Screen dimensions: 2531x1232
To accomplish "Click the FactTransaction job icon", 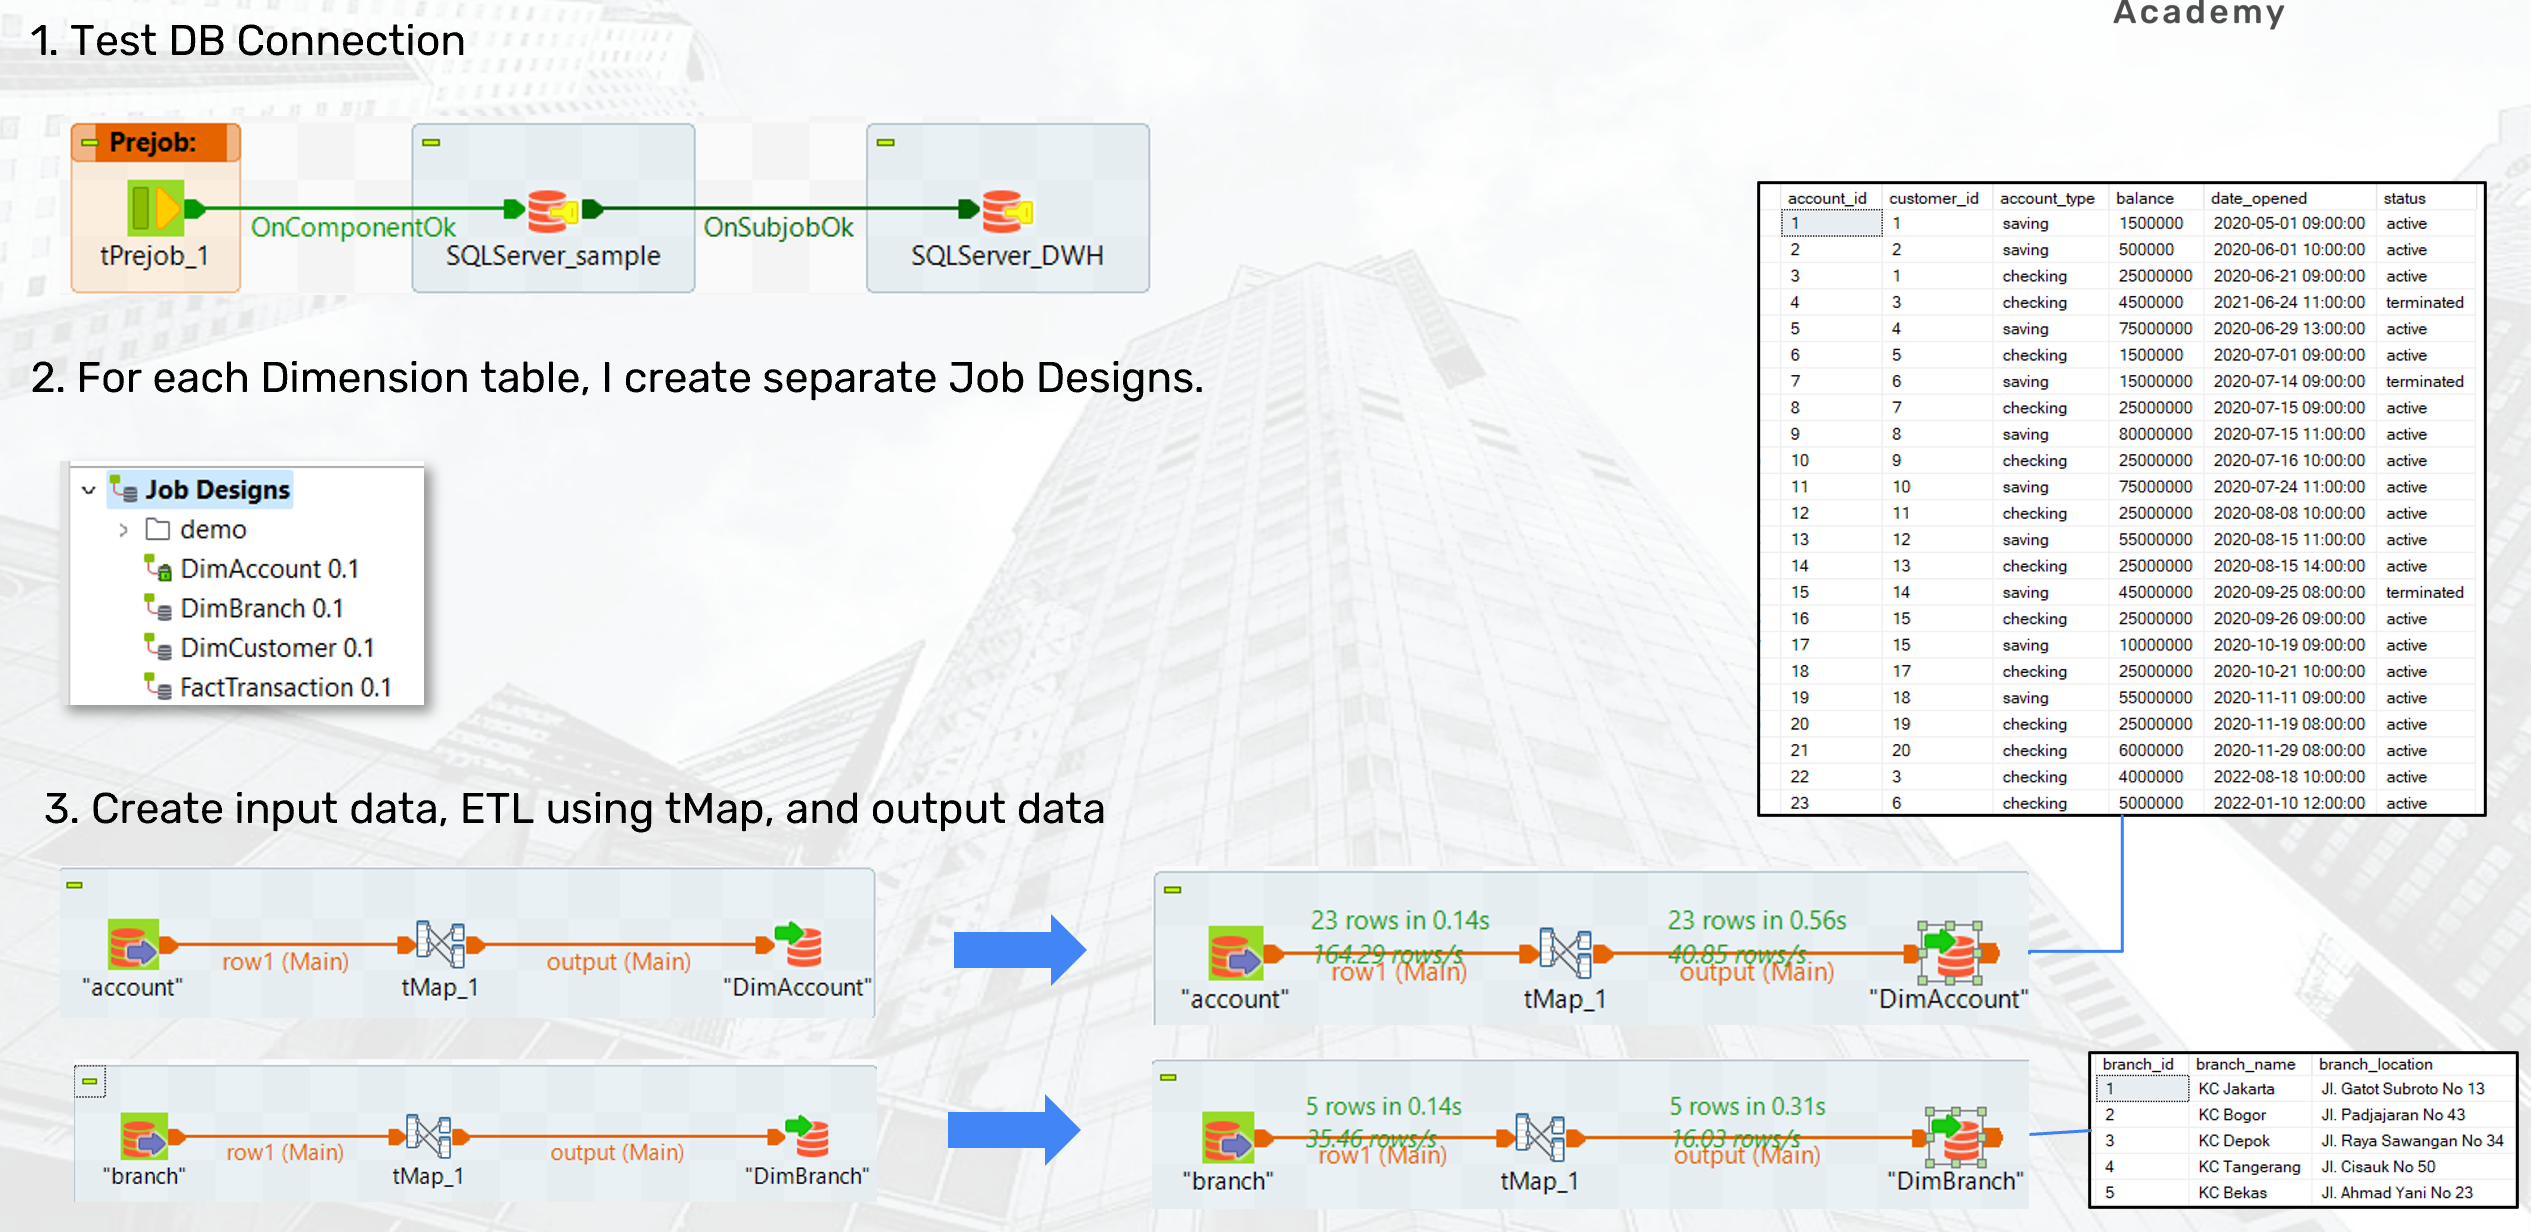I will 158,687.
